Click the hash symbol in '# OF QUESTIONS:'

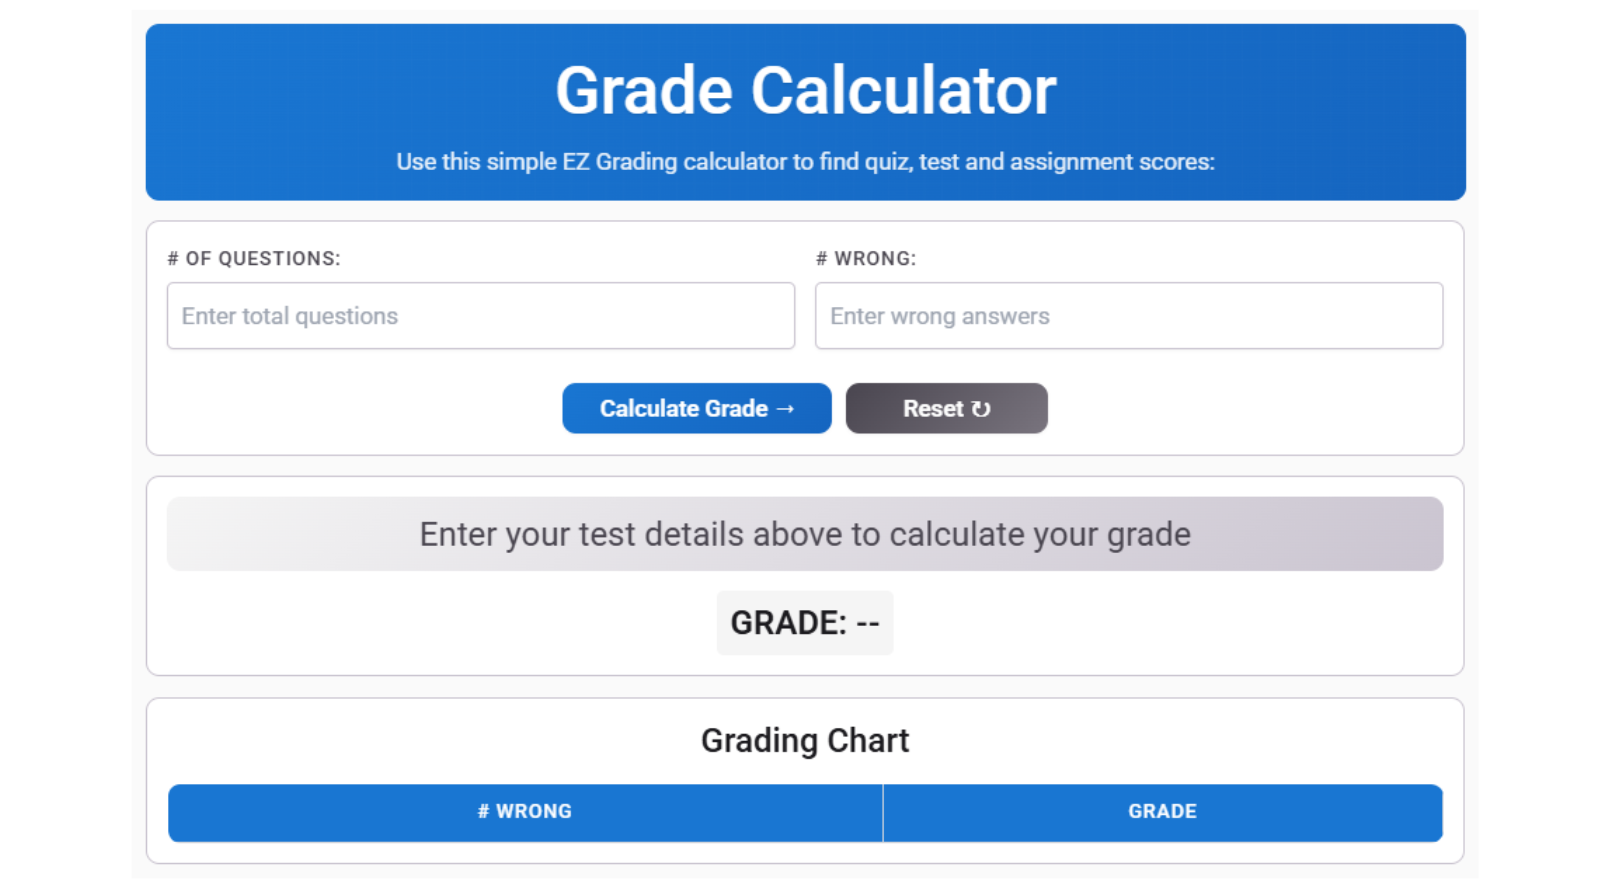coord(173,259)
